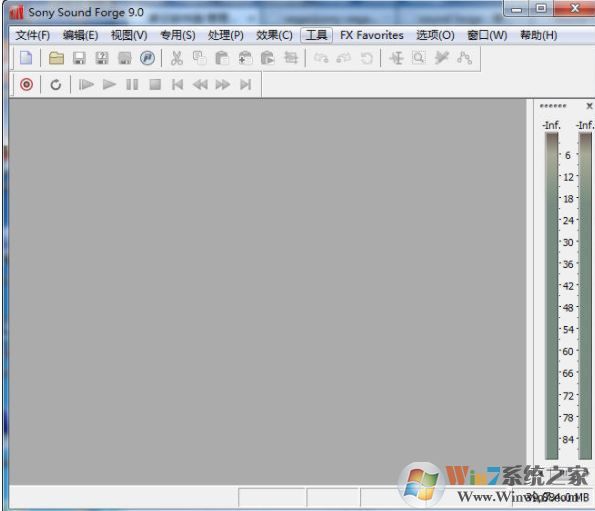Pause playback

(x=132, y=84)
